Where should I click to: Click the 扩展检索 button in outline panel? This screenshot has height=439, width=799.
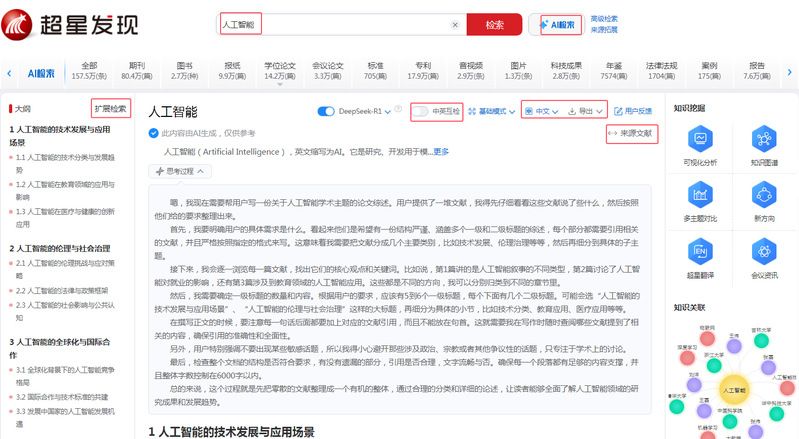click(x=110, y=108)
